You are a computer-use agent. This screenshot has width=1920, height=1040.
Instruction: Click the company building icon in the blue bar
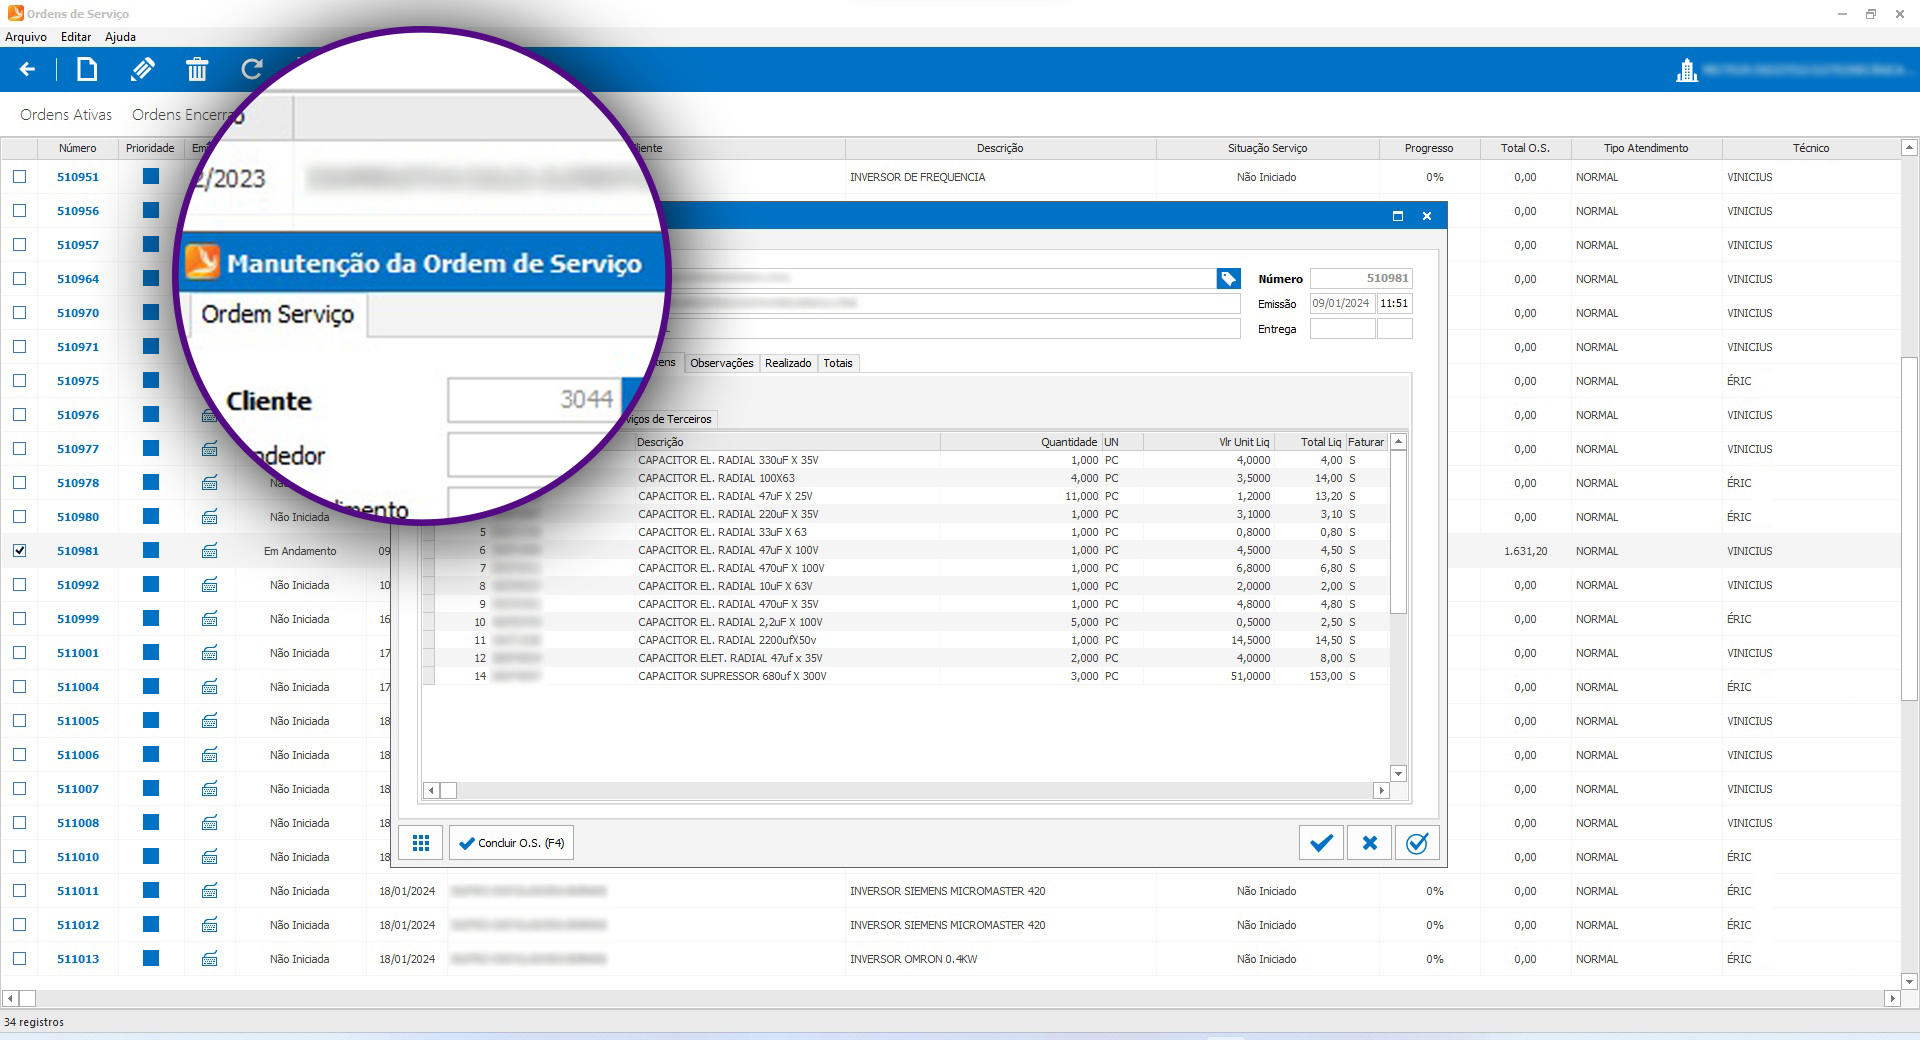1687,70
